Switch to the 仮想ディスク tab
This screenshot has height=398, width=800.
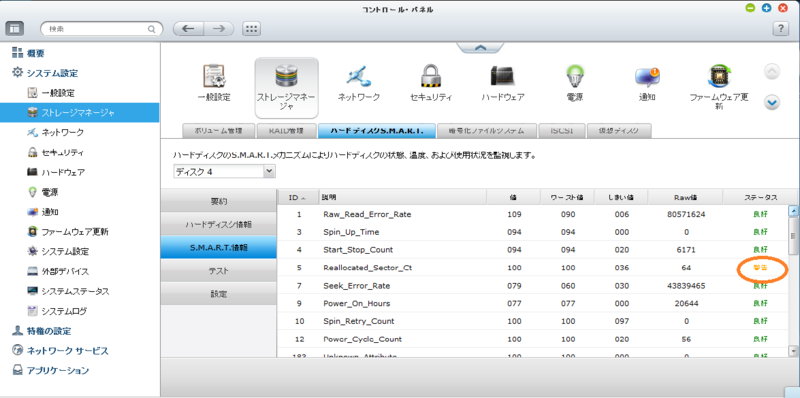619,131
